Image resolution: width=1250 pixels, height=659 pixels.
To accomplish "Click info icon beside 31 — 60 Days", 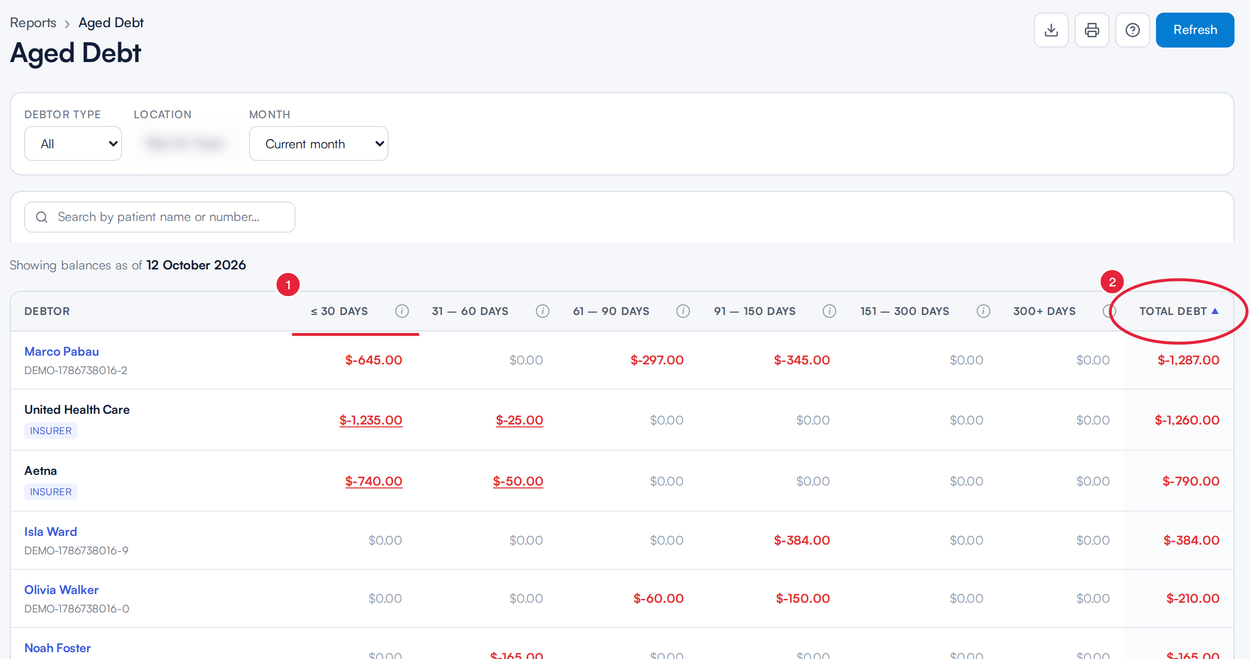I will click(542, 311).
